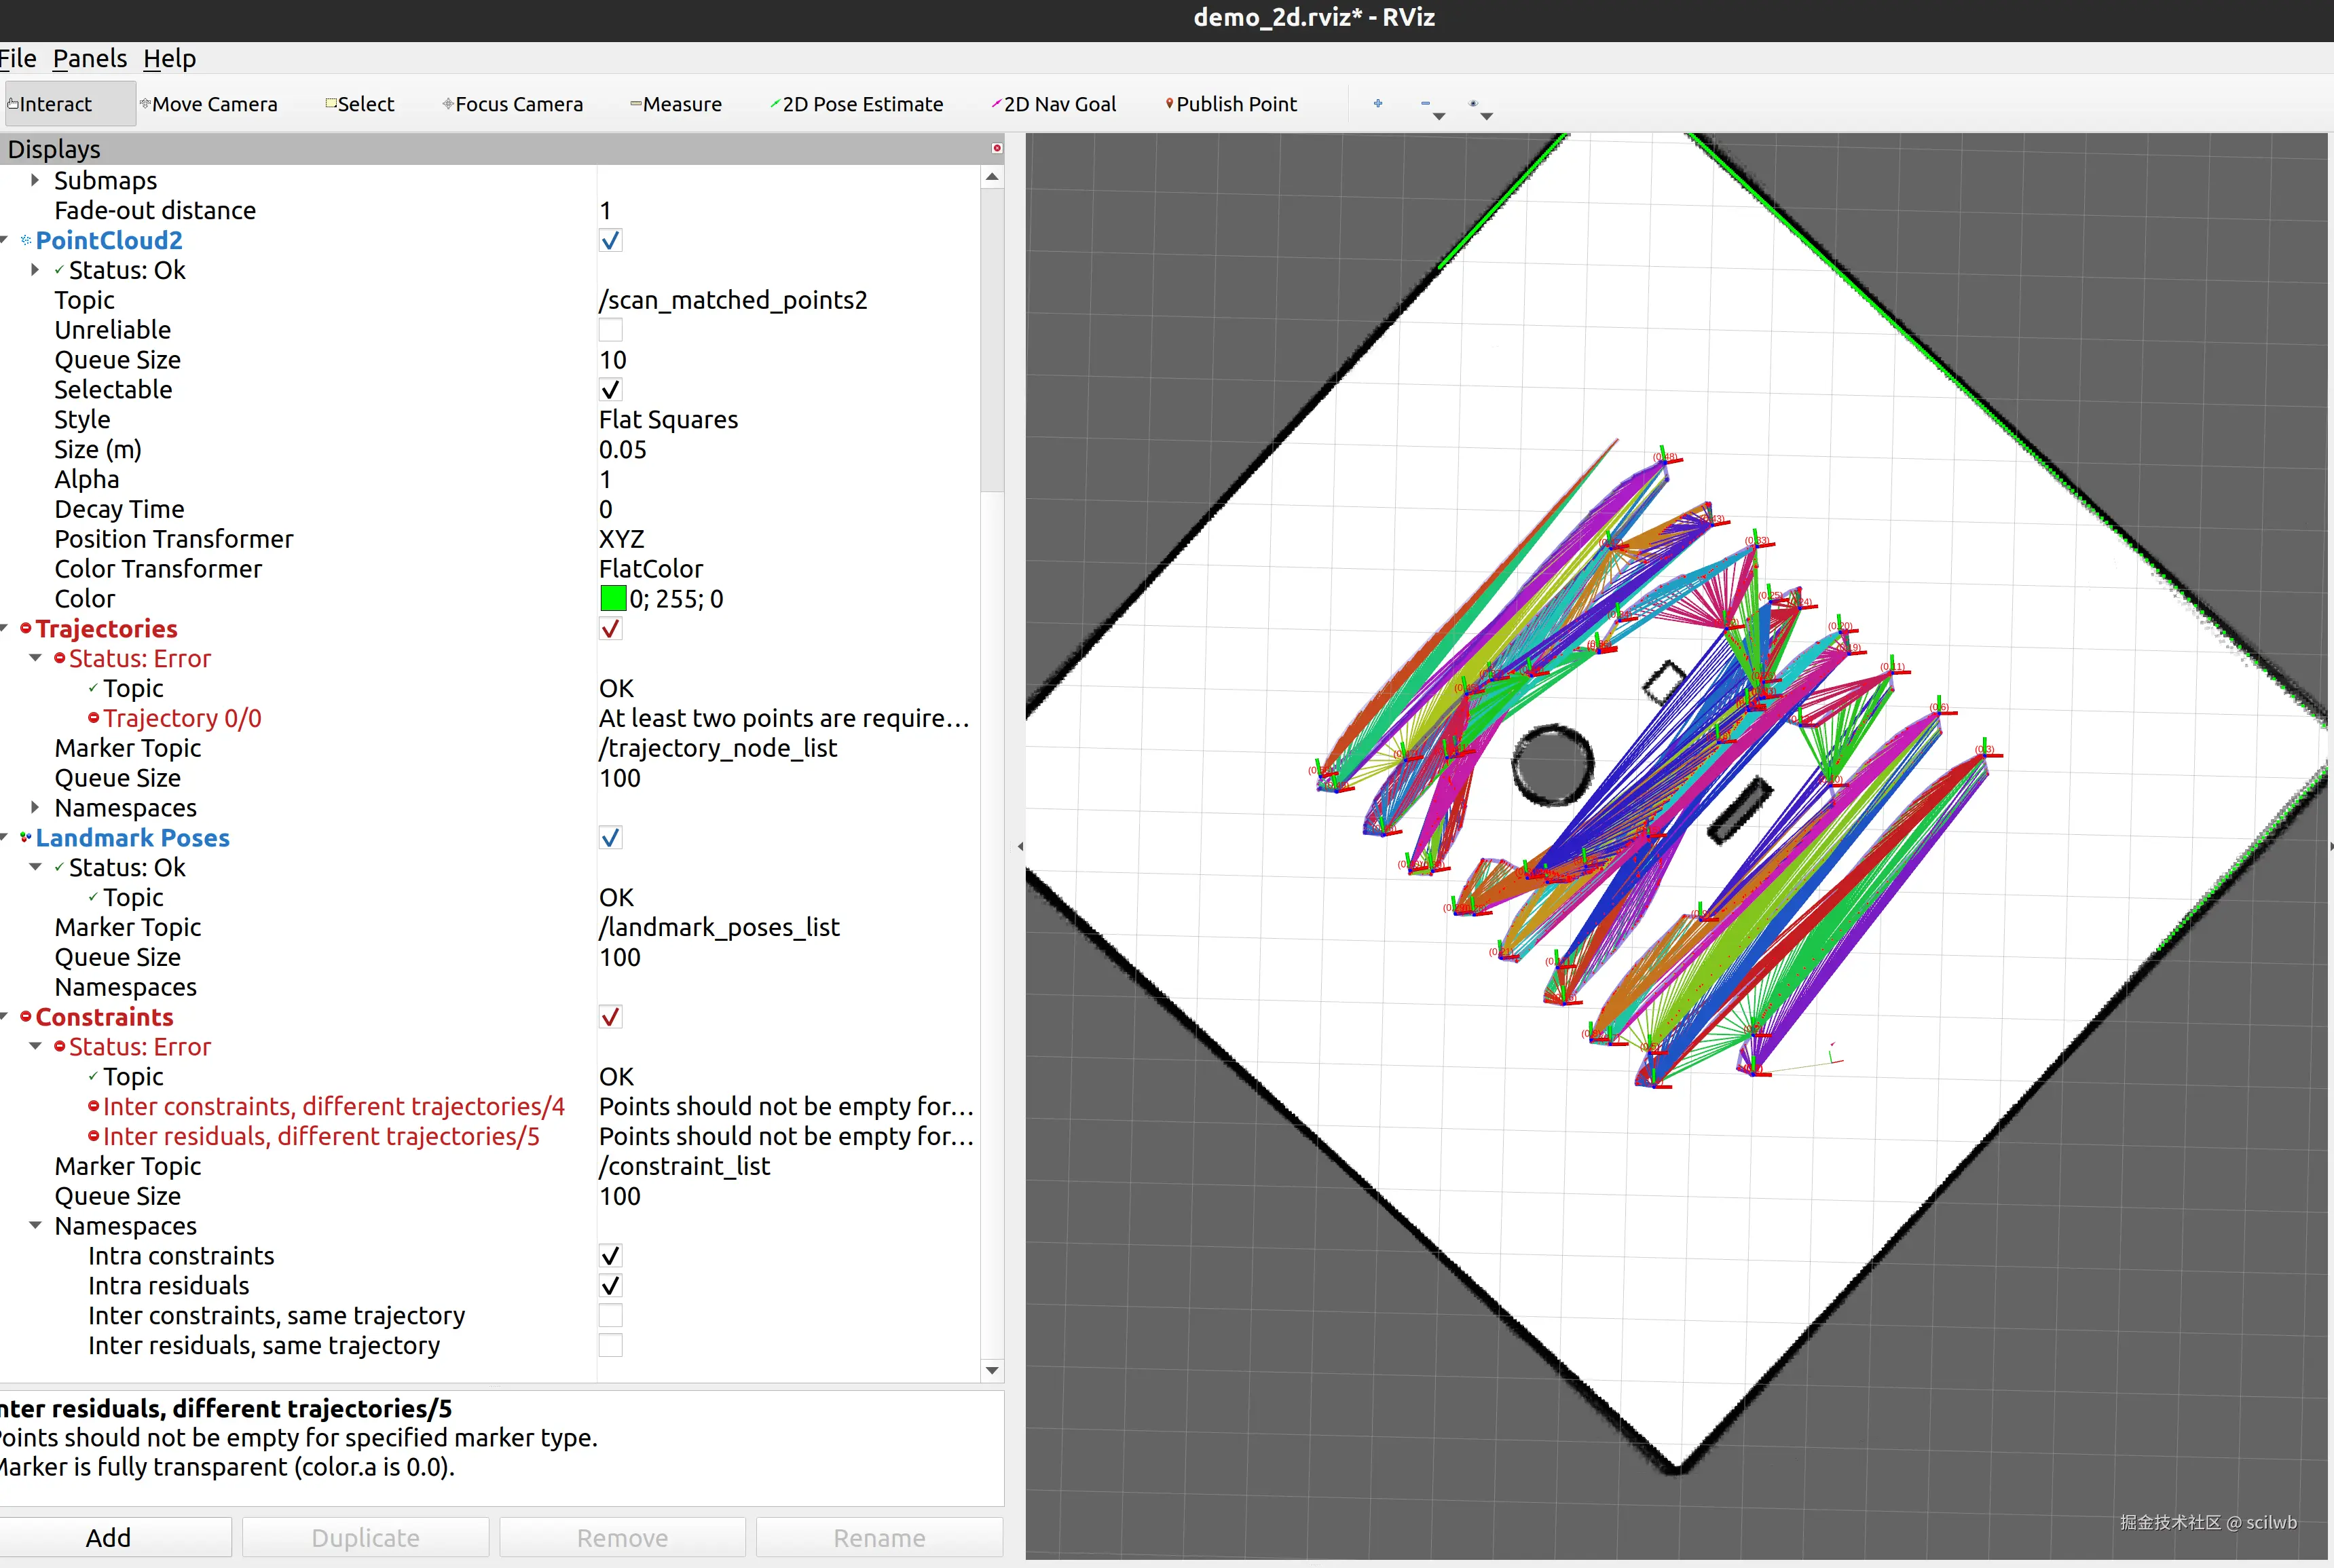Open the Panels menu

coord(89,58)
